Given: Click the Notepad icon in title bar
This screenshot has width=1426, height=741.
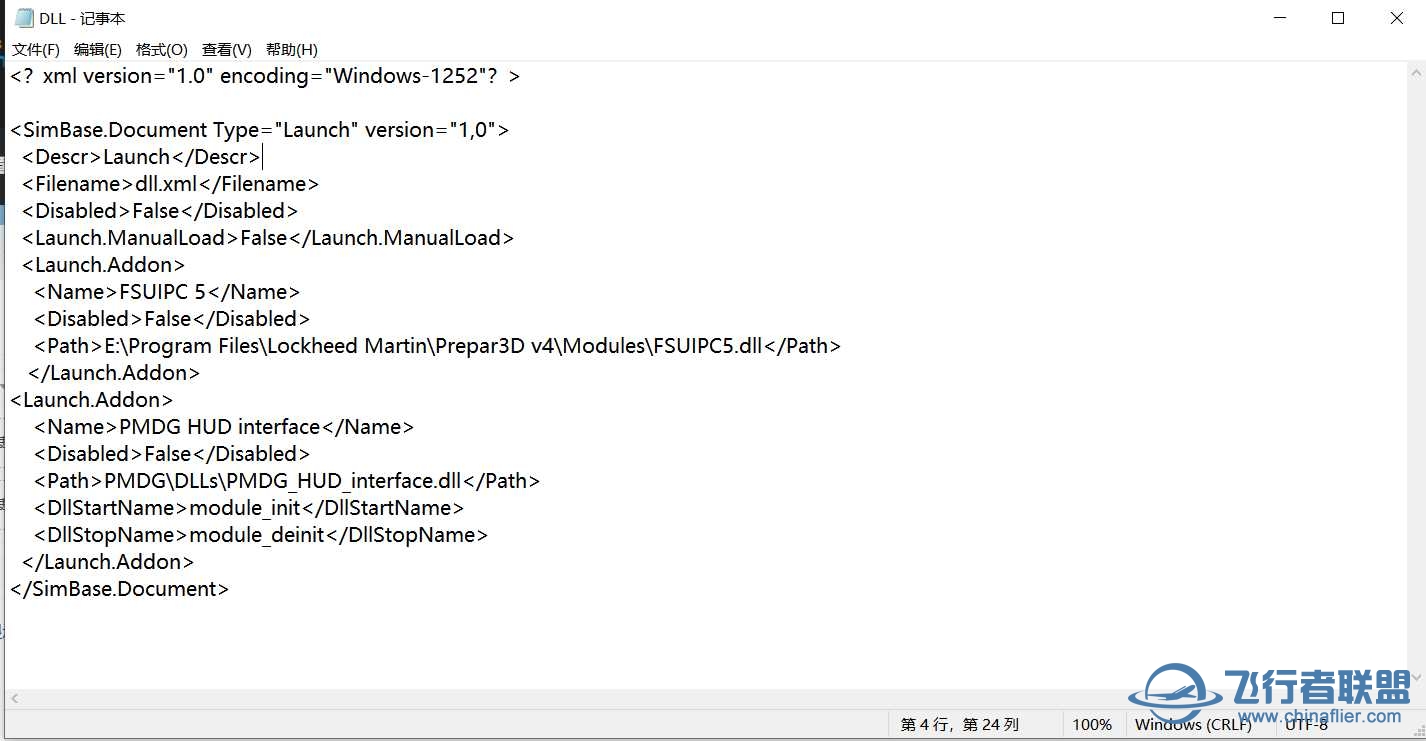Looking at the screenshot, I should (24, 18).
